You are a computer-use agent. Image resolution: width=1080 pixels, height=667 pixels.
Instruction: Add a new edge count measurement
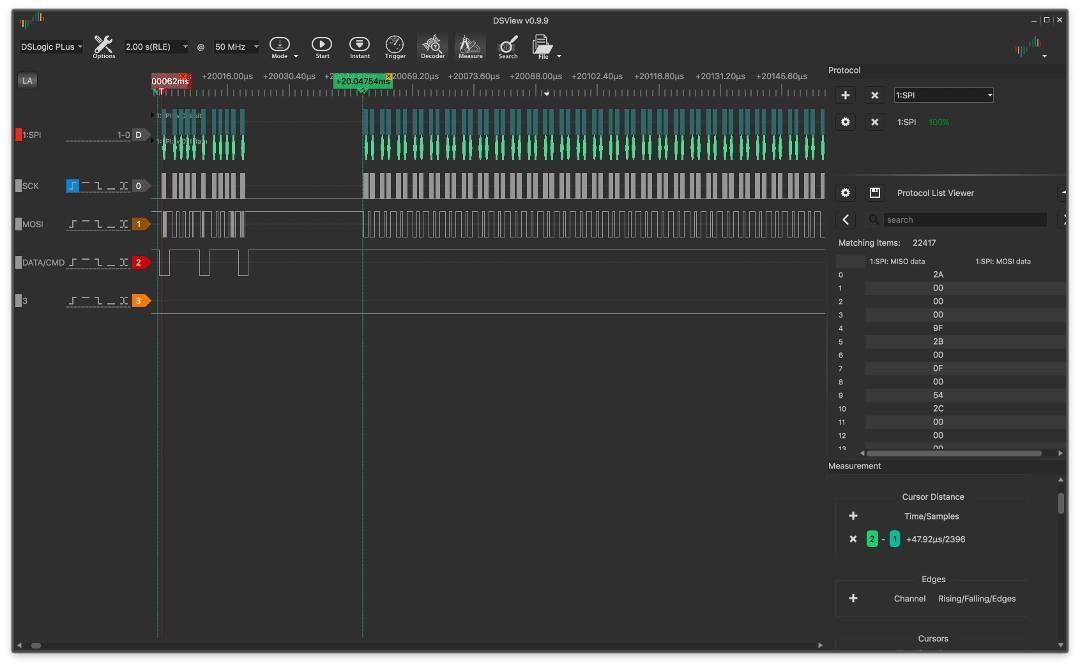pyautogui.click(x=853, y=598)
